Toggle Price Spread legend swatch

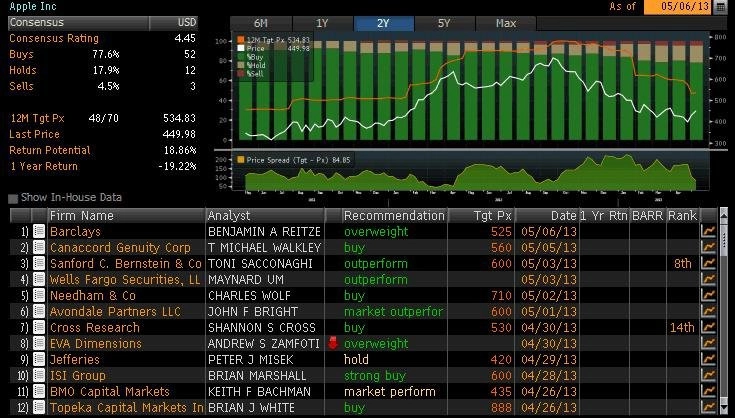coord(241,160)
